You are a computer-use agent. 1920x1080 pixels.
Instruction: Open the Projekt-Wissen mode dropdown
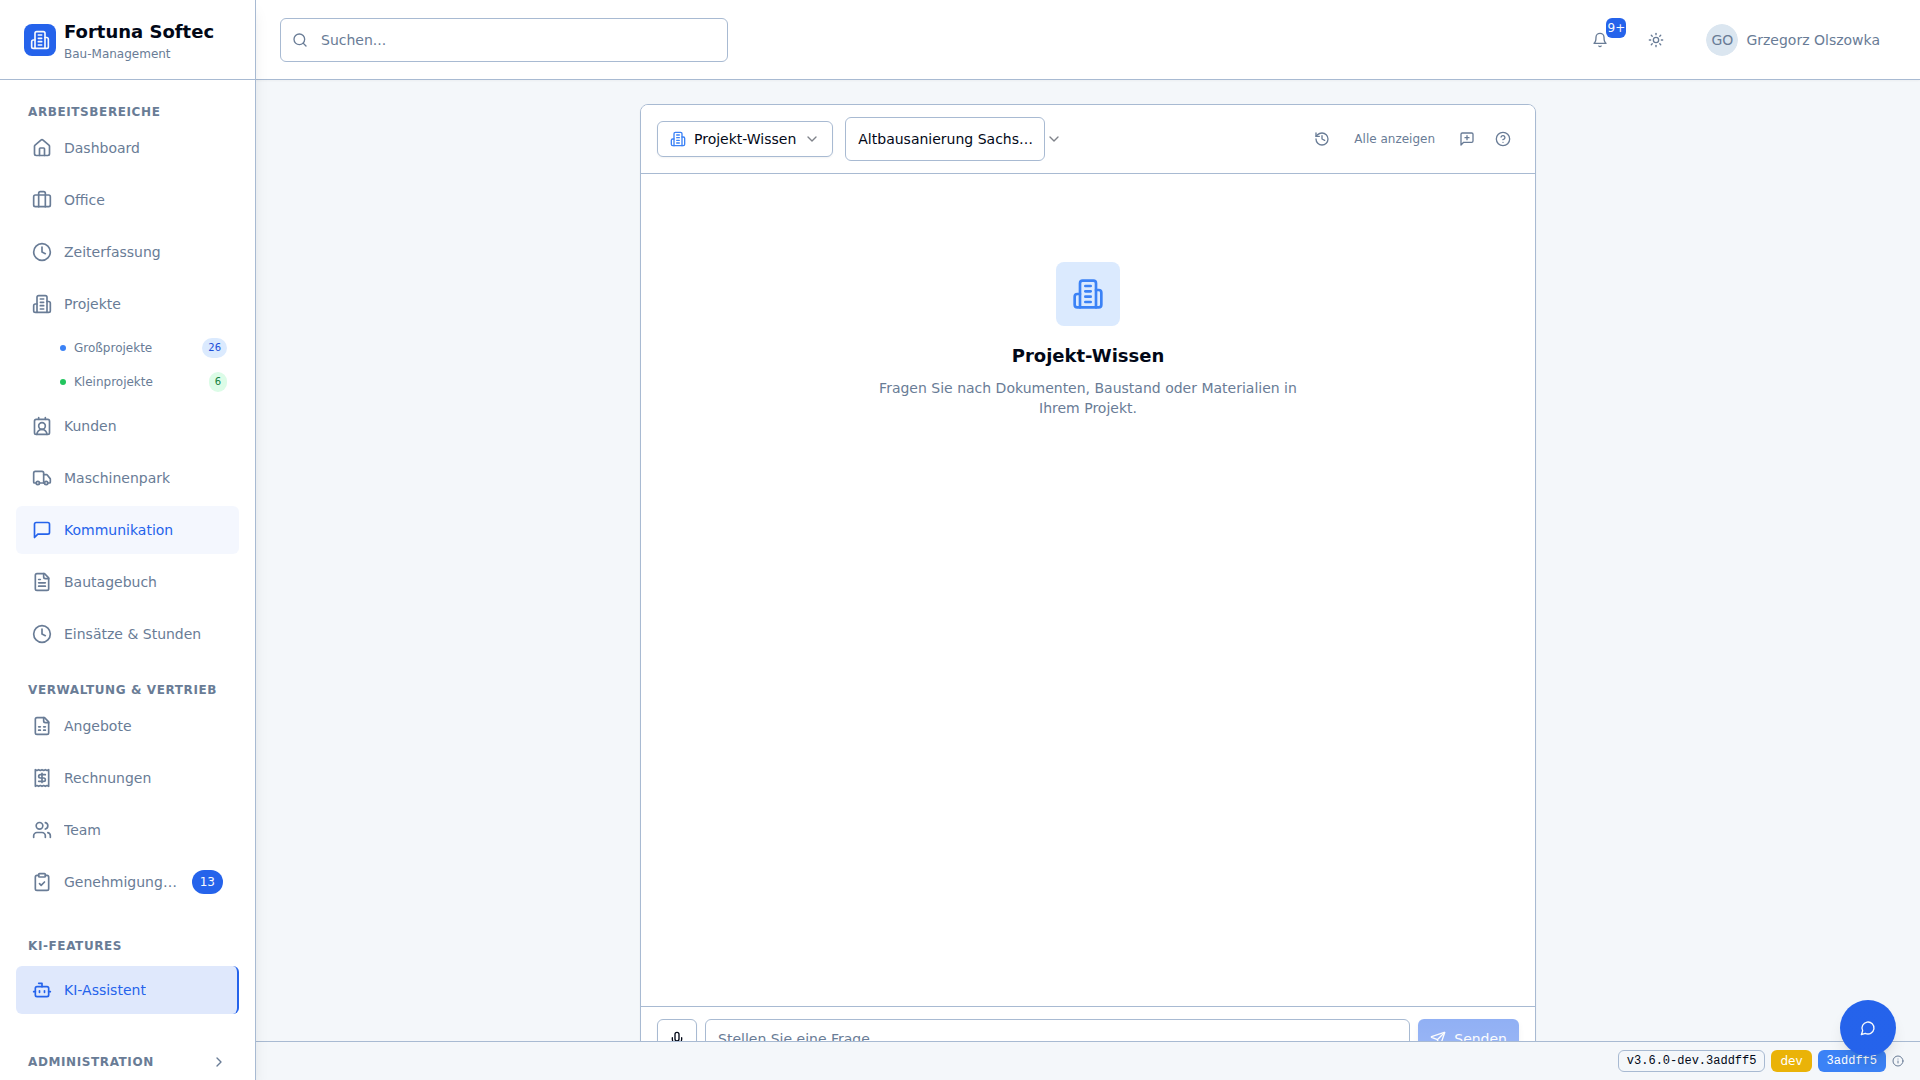pos(745,139)
